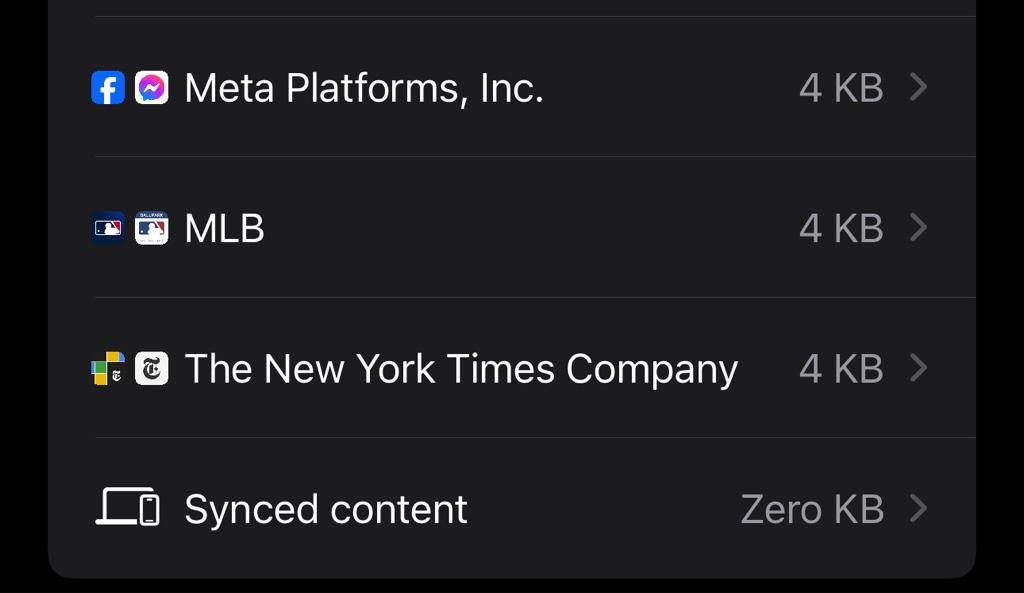This screenshot has height=593, width=1024.
Task: Tap 4 KB size for Meta Platforms
Action: pyautogui.click(x=841, y=88)
